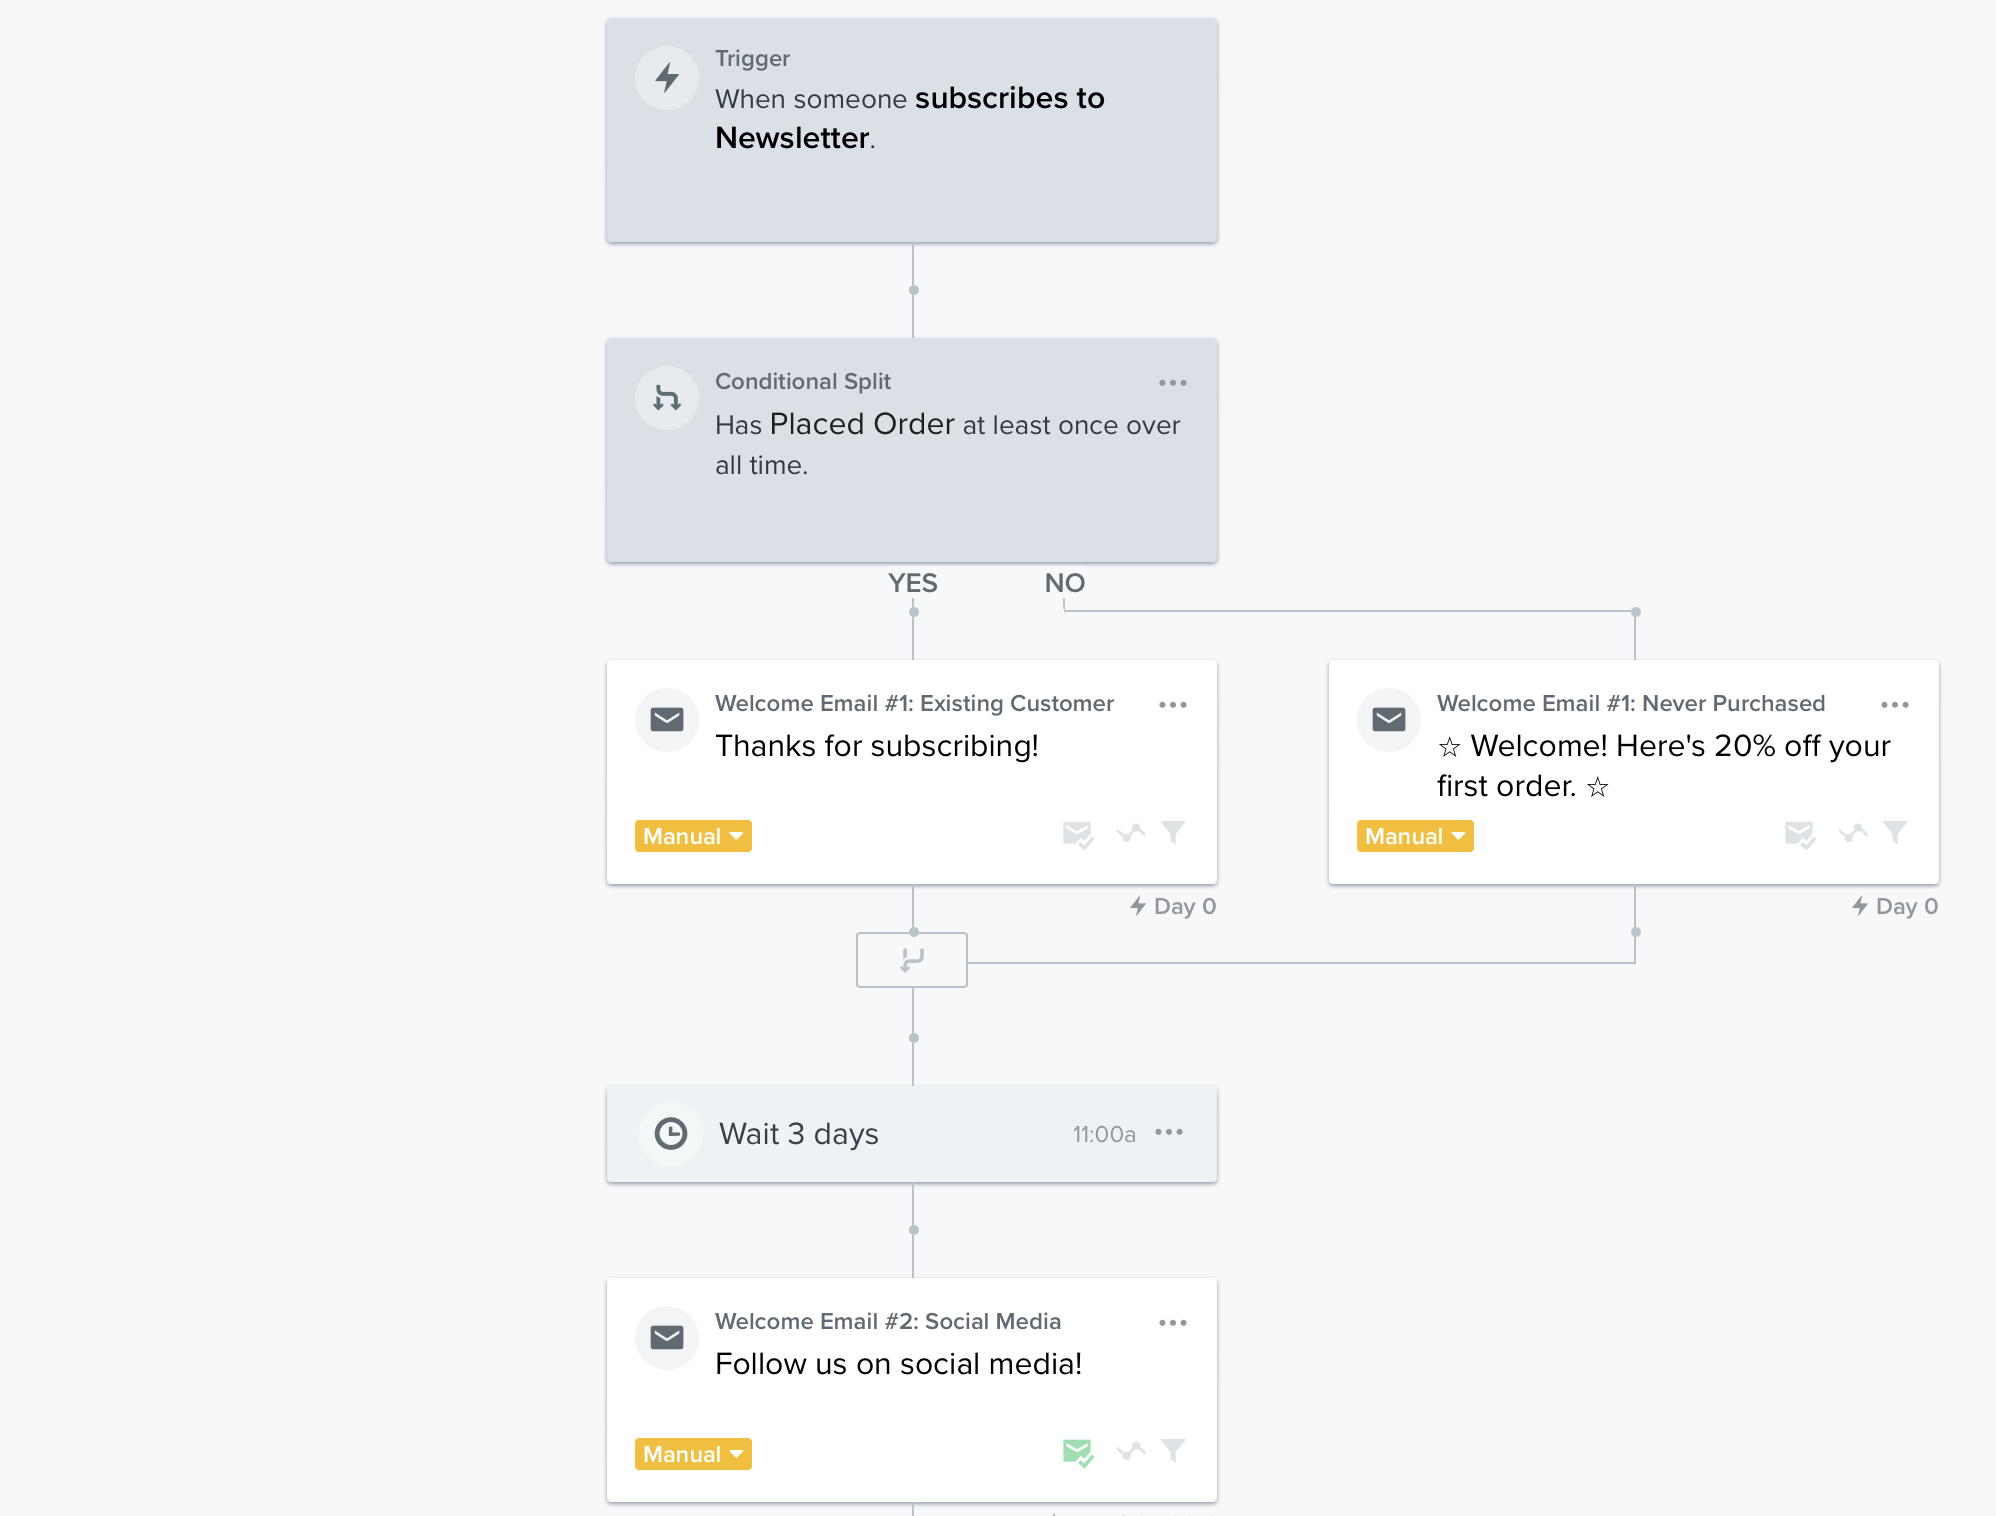The image size is (1996, 1516).
Task: Open more options on Social Media email
Action: coord(1172,1323)
